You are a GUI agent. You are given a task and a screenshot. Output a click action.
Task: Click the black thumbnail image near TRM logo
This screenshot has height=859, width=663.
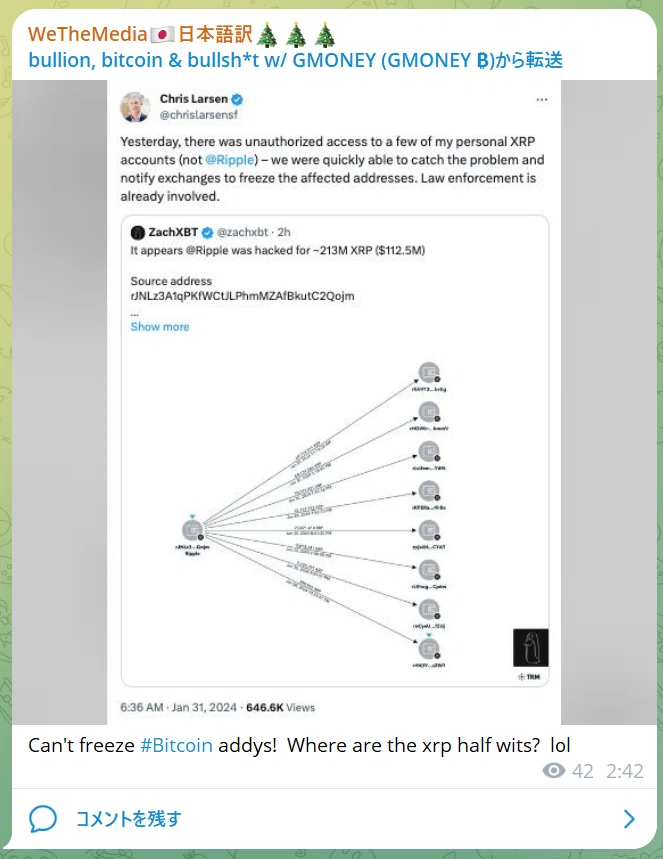[530, 648]
